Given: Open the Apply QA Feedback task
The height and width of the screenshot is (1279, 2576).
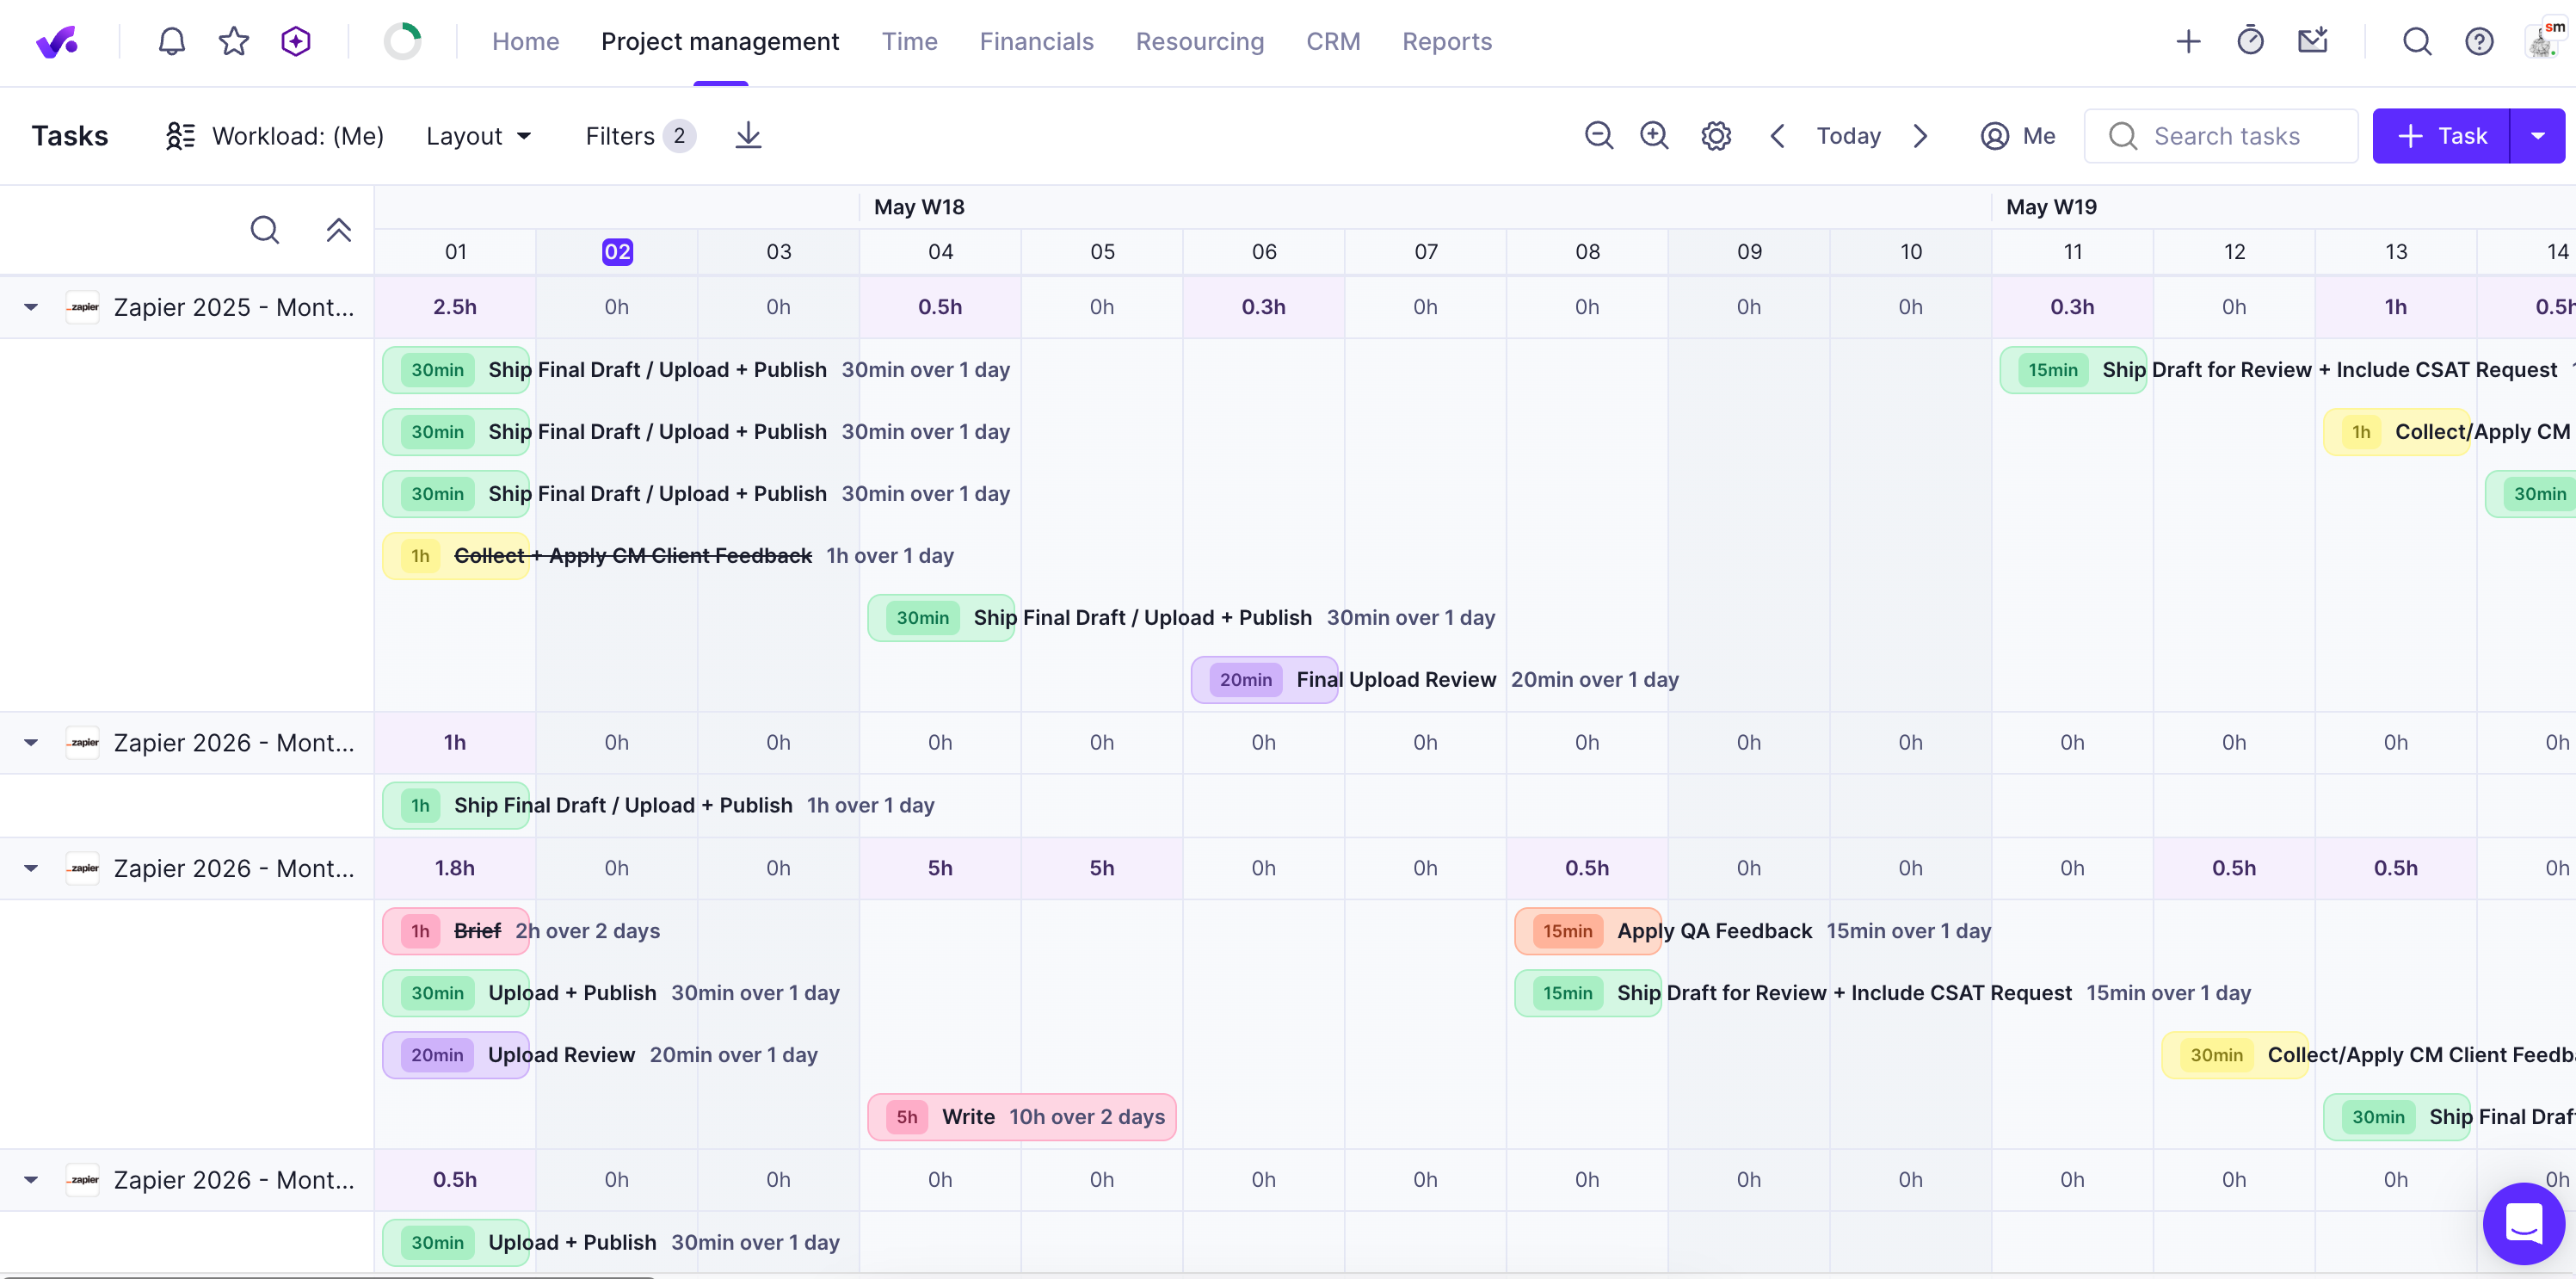Looking at the screenshot, I should [x=1588, y=931].
